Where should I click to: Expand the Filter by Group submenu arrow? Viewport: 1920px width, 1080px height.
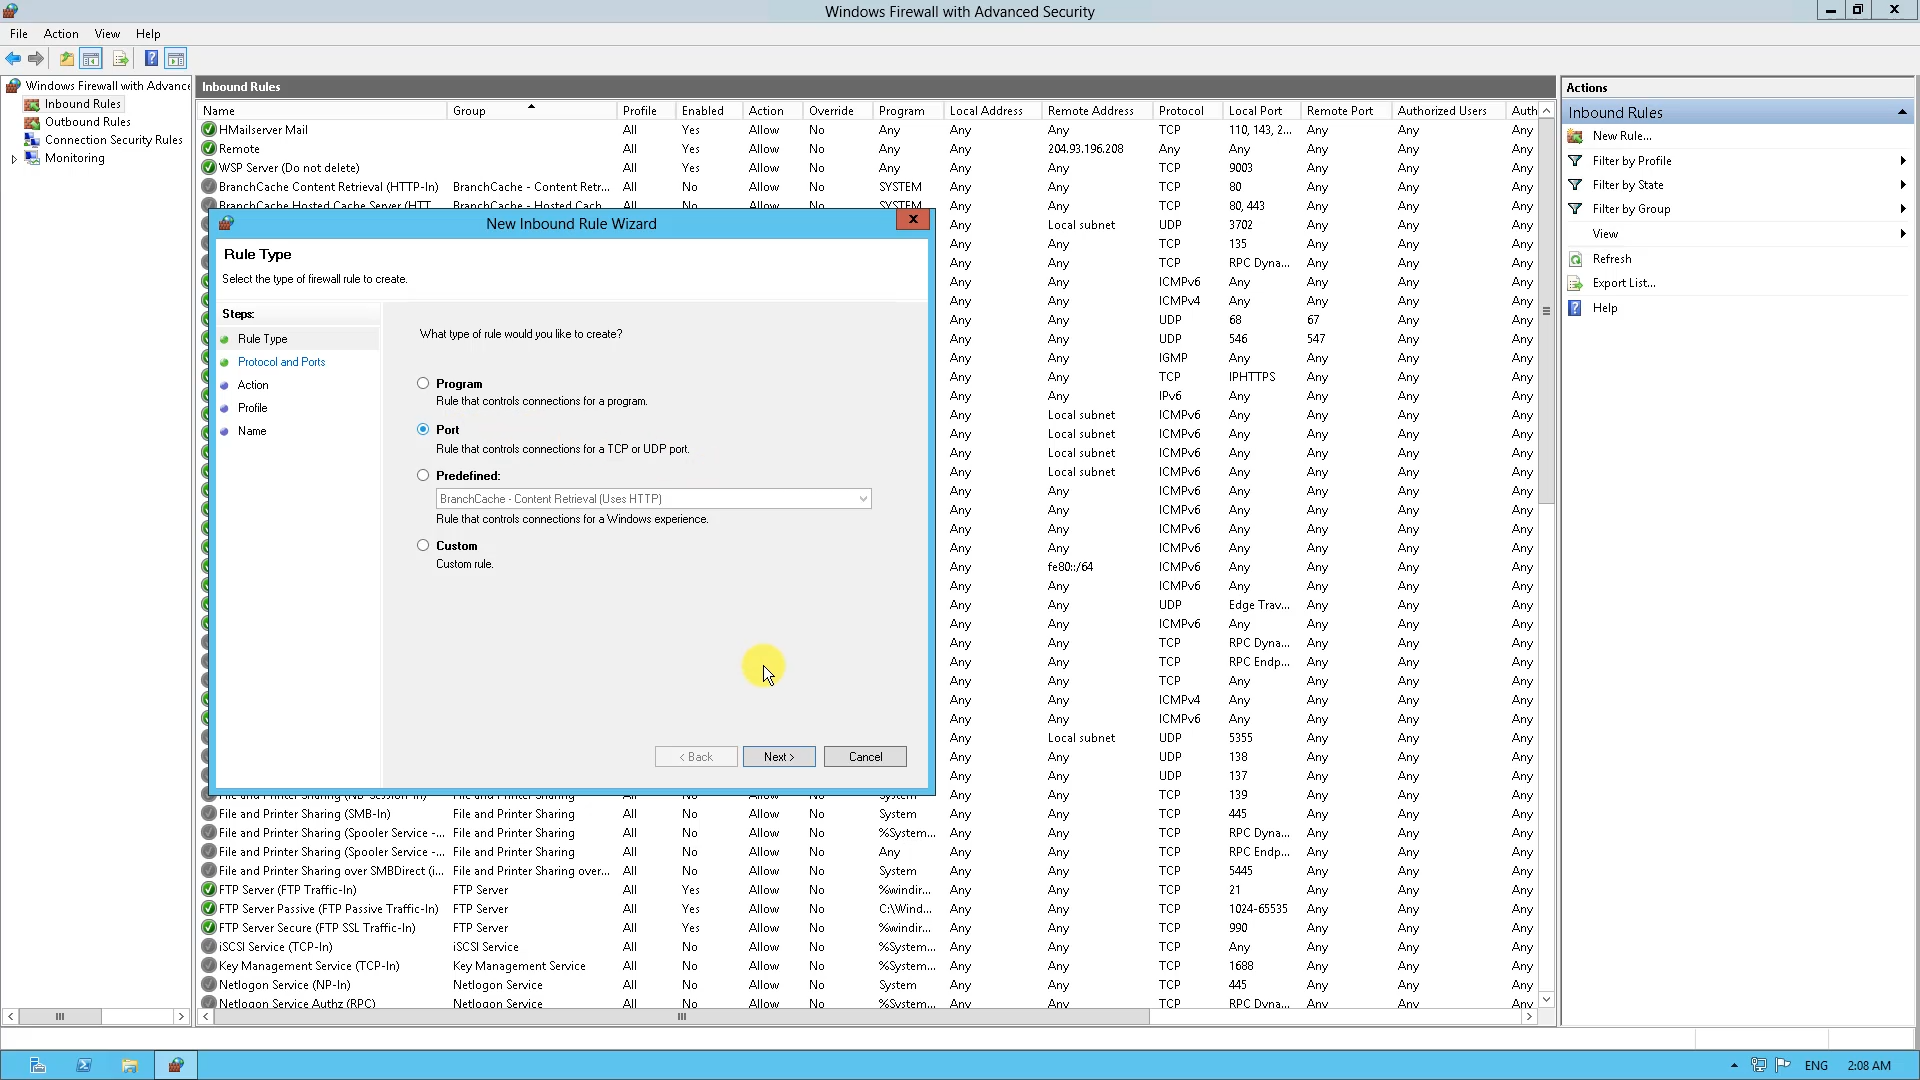click(x=1902, y=209)
